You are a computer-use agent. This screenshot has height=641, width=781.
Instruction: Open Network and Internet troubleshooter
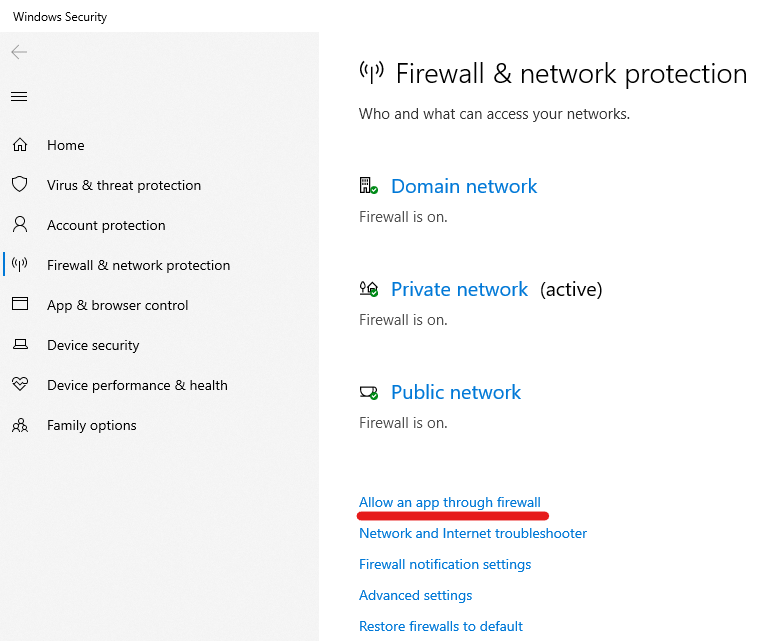click(472, 533)
